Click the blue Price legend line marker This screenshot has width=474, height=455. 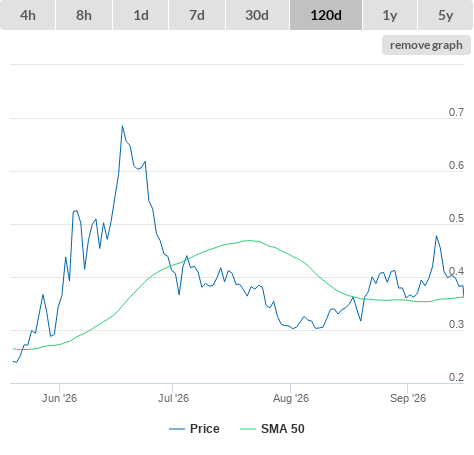177,429
